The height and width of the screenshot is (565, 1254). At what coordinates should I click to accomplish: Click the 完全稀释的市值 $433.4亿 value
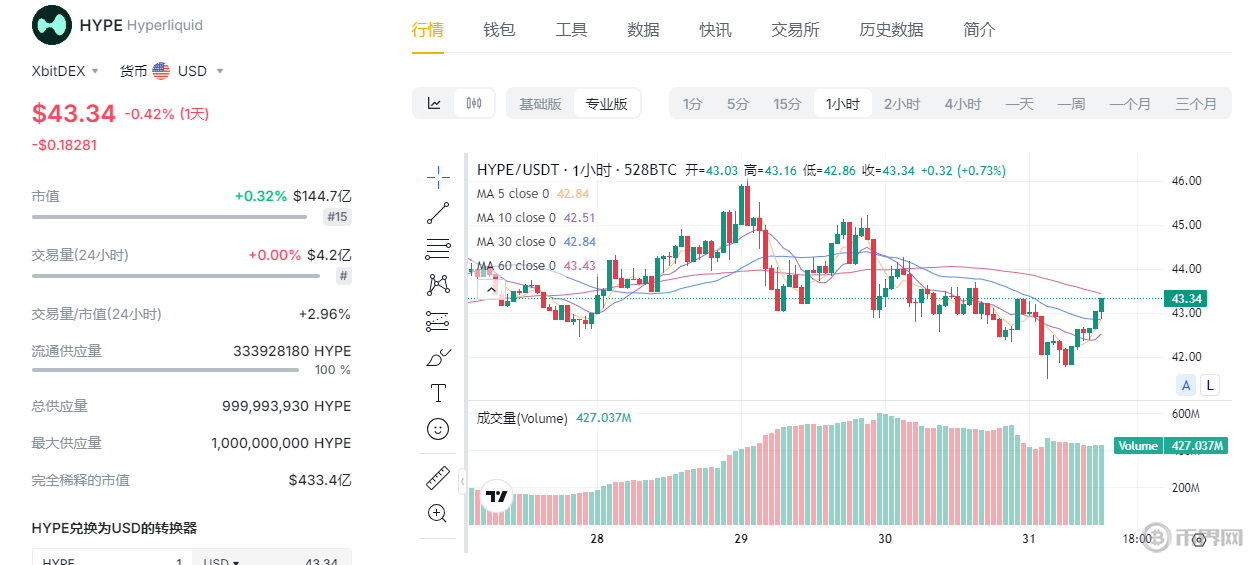click(x=320, y=480)
